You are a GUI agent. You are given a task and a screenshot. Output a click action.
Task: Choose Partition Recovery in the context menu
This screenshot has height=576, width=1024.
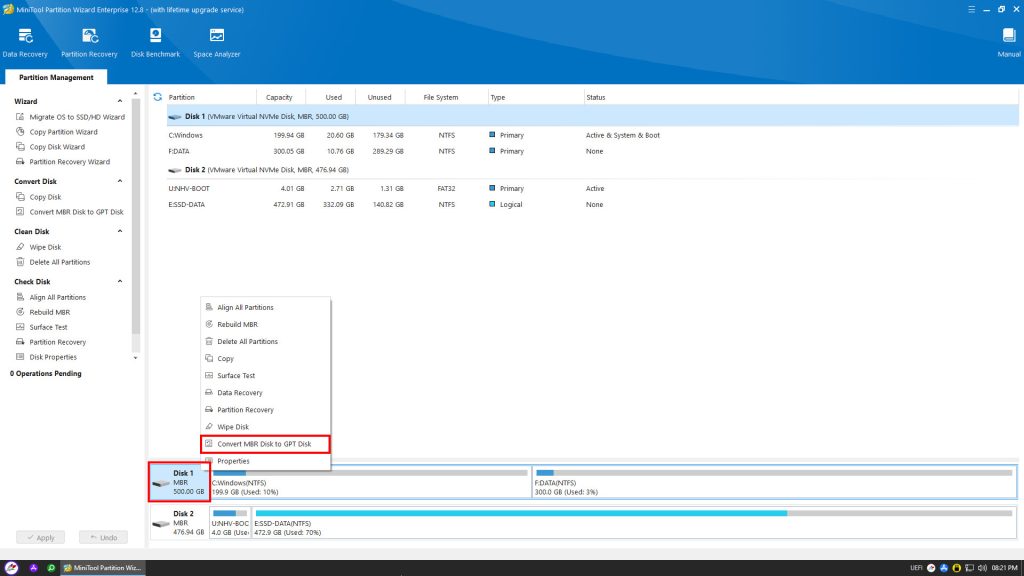point(265,409)
